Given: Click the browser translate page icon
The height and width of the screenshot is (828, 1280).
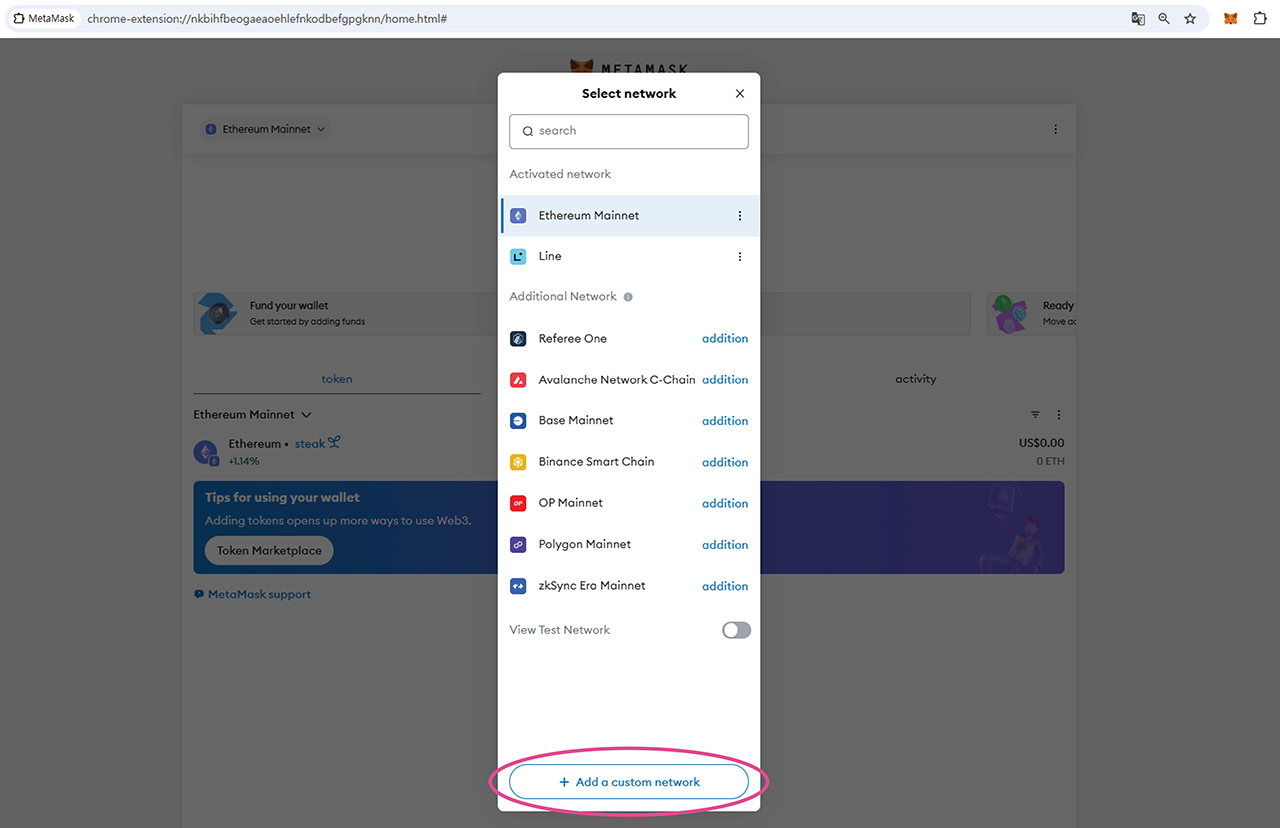Looking at the screenshot, I should [x=1138, y=18].
